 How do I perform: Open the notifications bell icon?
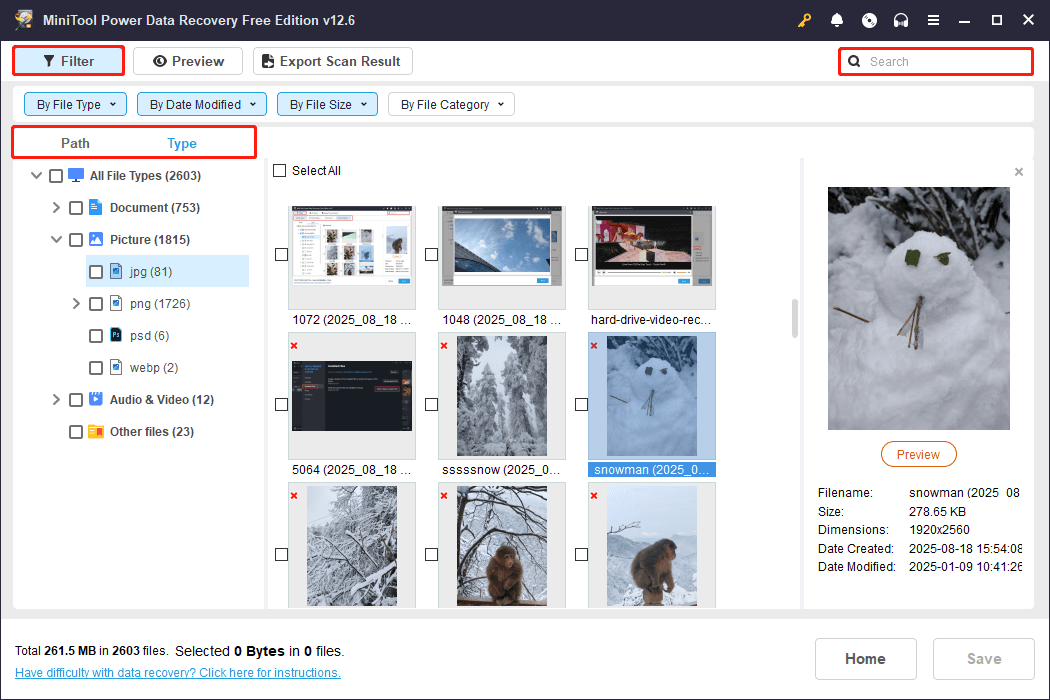tap(837, 20)
